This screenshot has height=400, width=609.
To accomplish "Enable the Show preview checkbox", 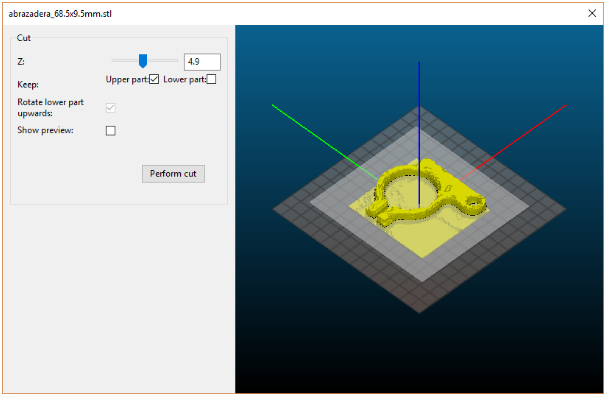I will pyautogui.click(x=111, y=130).
